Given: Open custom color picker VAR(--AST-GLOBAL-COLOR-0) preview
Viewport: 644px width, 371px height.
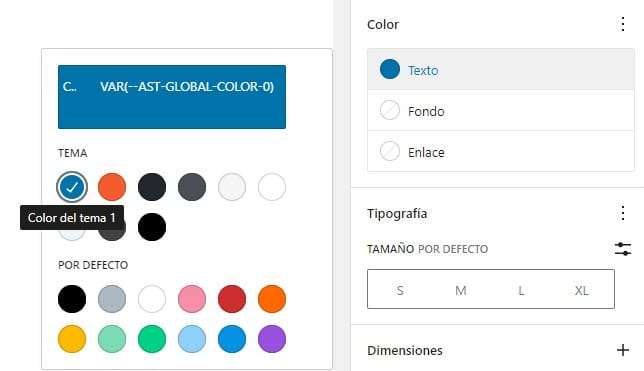Looking at the screenshot, I should click(172, 97).
